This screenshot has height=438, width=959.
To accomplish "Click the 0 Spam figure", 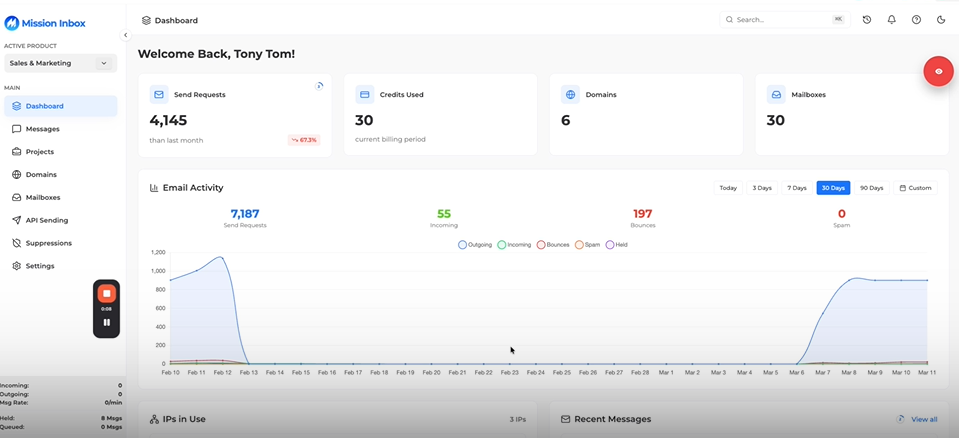I will tap(842, 214).
